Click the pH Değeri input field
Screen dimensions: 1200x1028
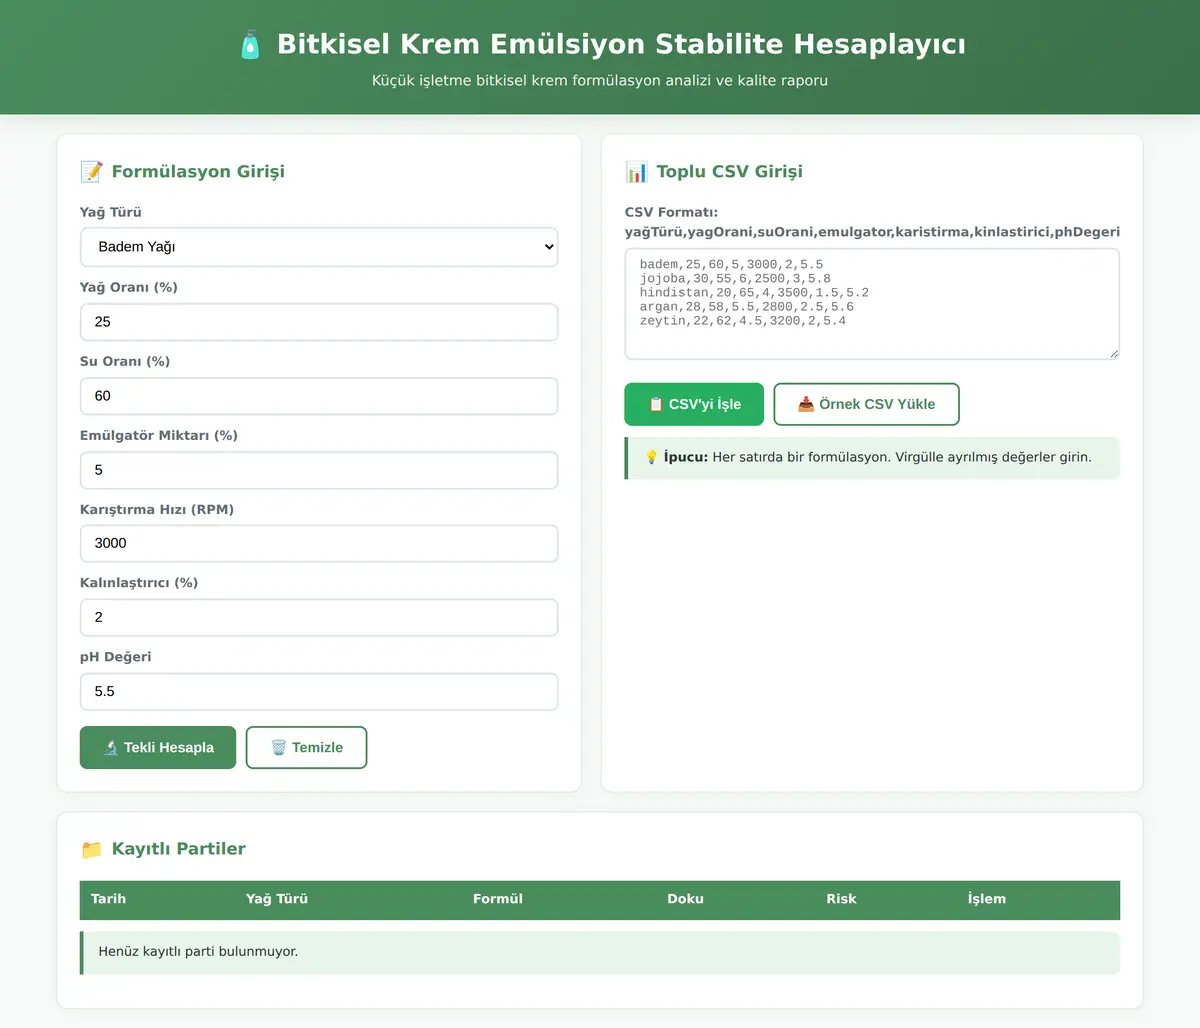[319, 691]
